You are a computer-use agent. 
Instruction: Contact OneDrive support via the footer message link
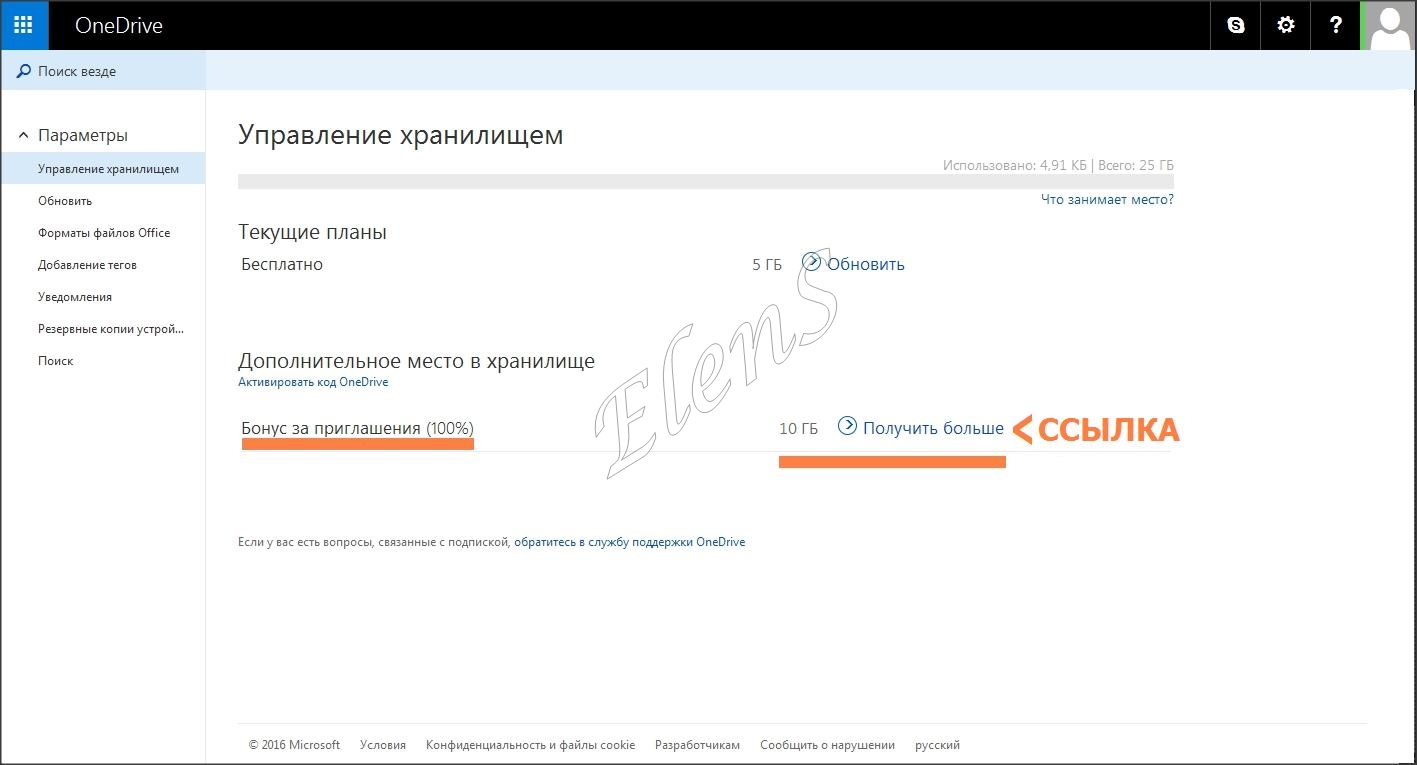[630, 541]
